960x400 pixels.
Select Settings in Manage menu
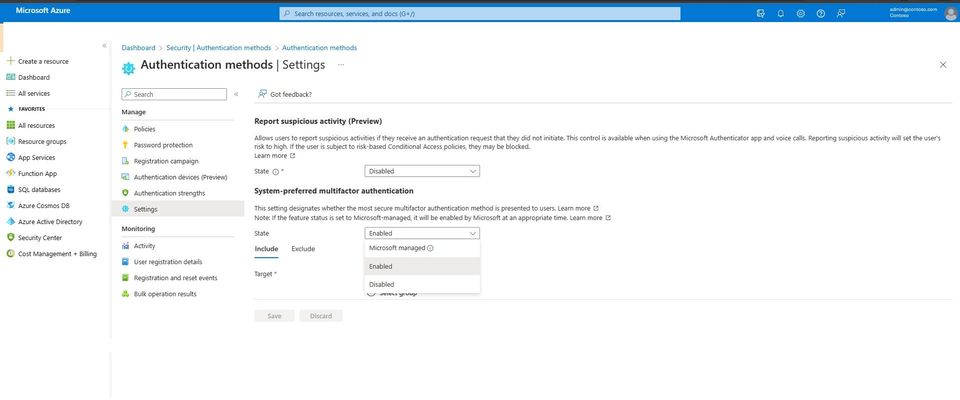(178, 209)
